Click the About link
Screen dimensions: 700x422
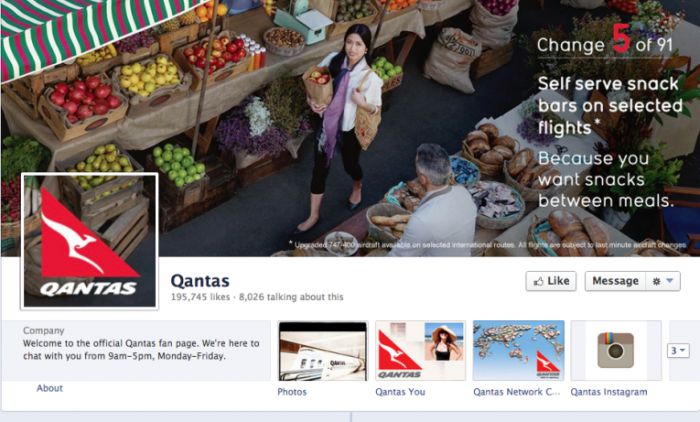point(50,388)
